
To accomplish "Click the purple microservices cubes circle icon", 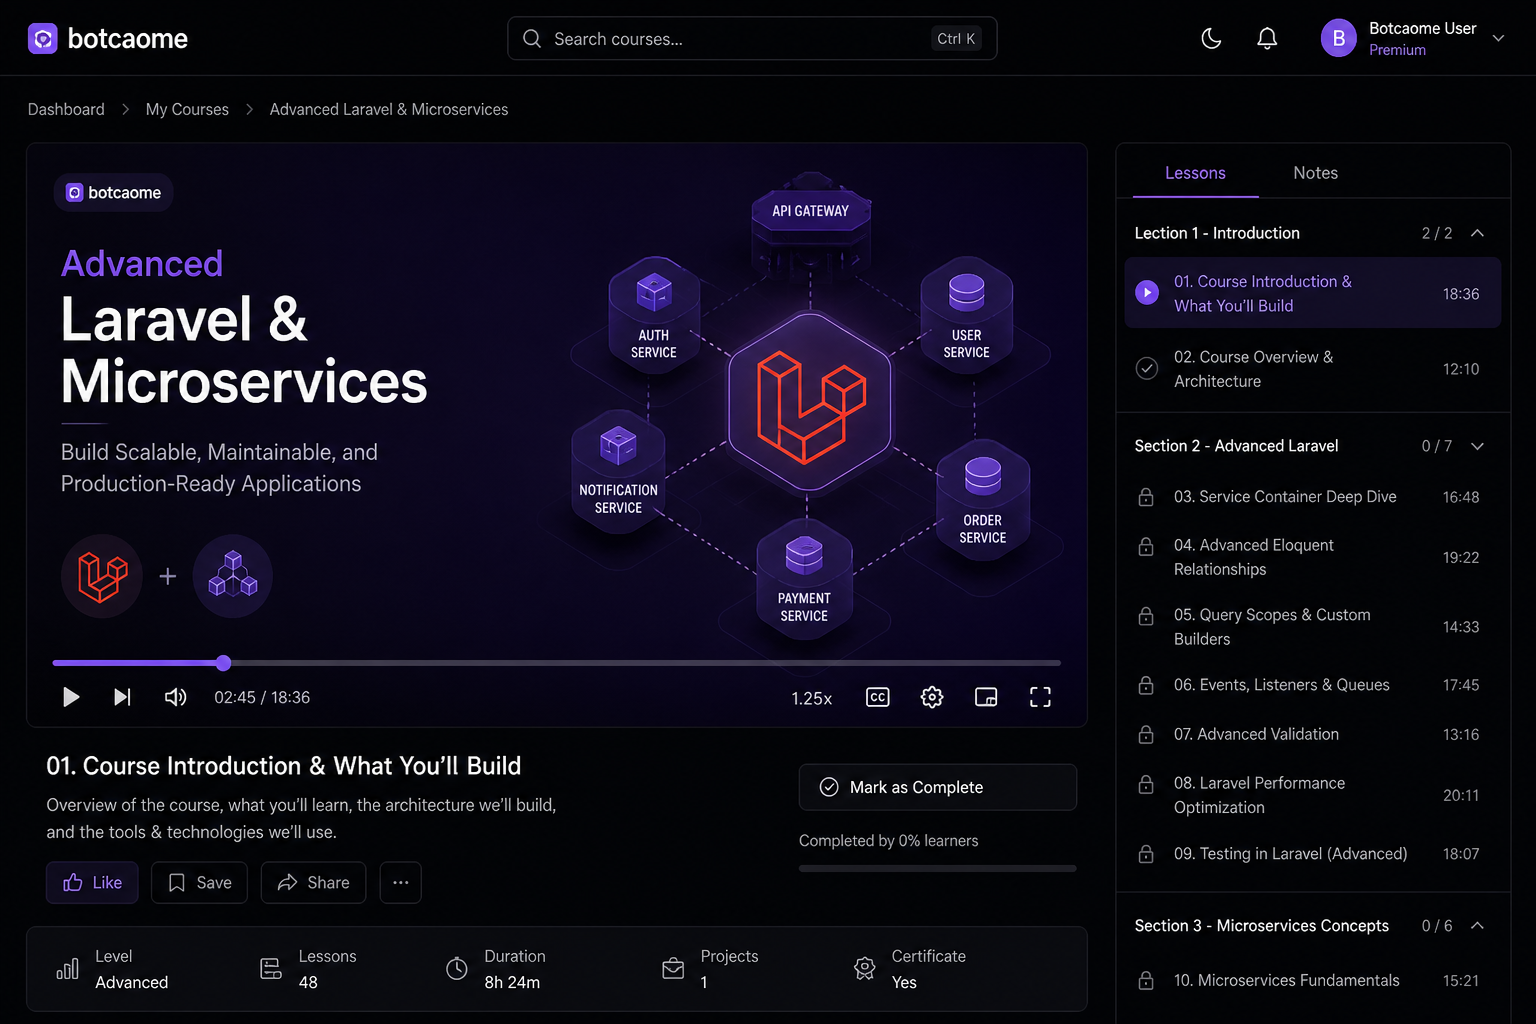I will (x=233, y=576).
